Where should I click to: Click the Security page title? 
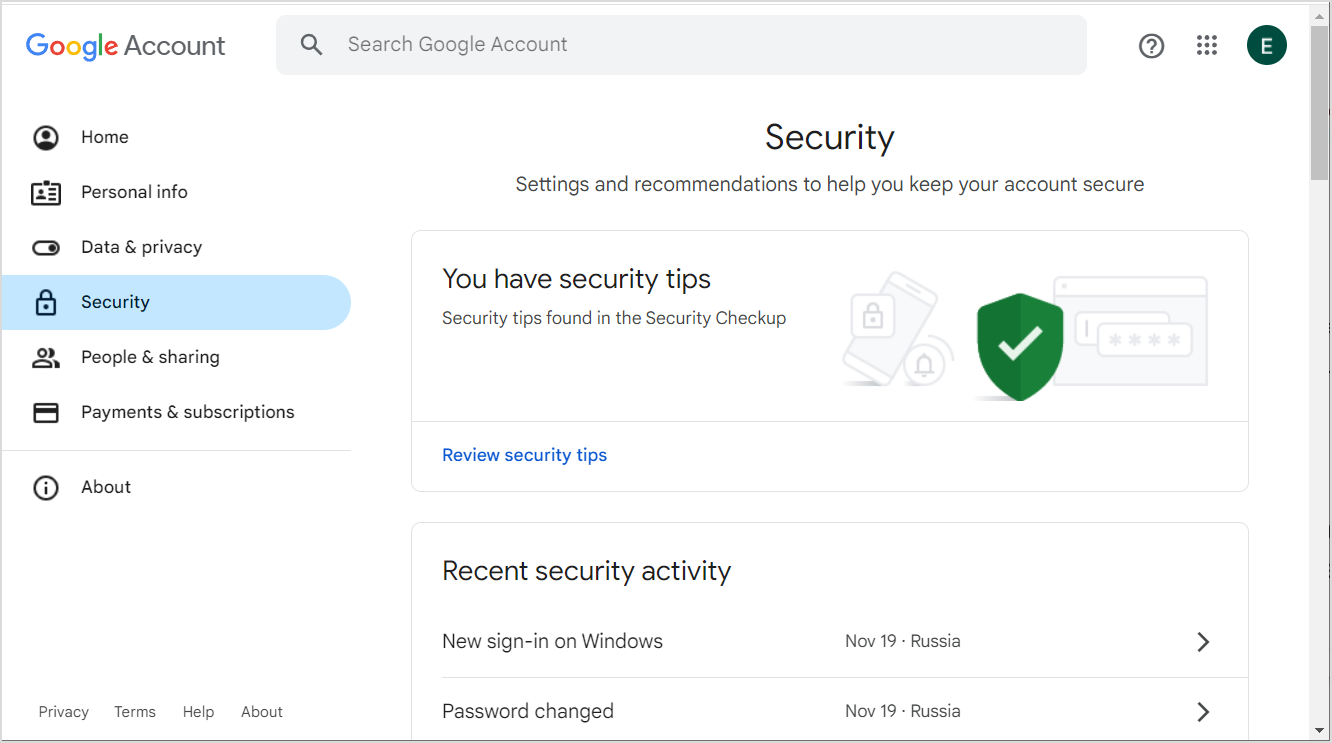point(829,137)
